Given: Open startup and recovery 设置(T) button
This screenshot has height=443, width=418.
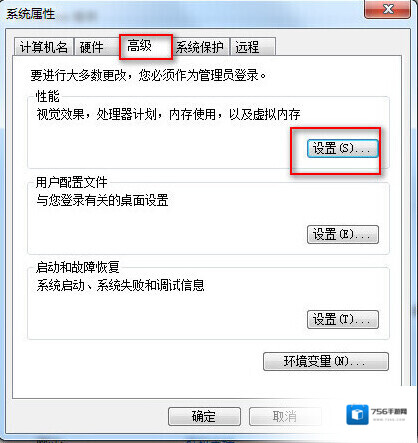Looking at the screenshot, I should 342,319.
